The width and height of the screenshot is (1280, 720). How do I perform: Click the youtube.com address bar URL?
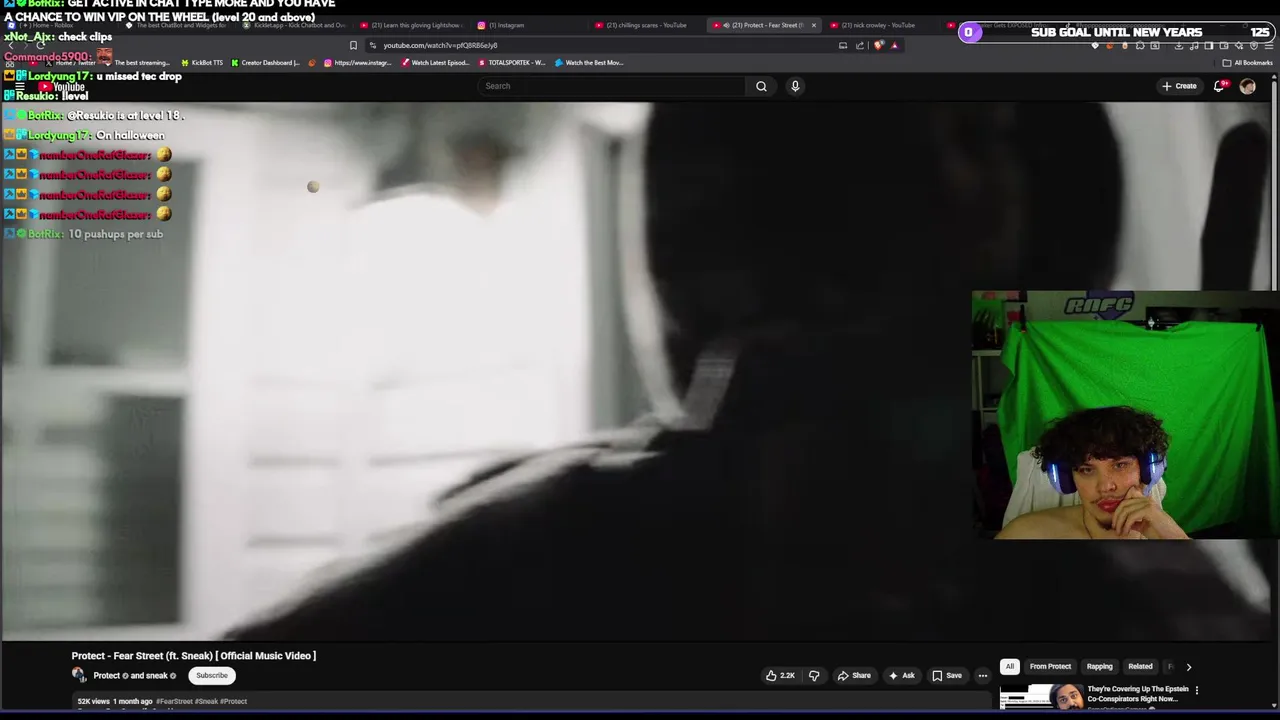(440, 45)
